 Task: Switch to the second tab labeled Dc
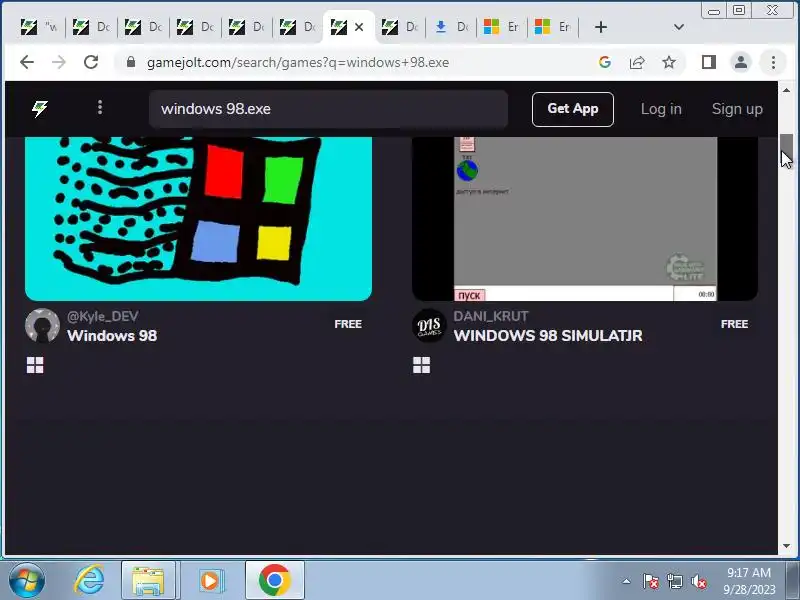click(91, 27)
